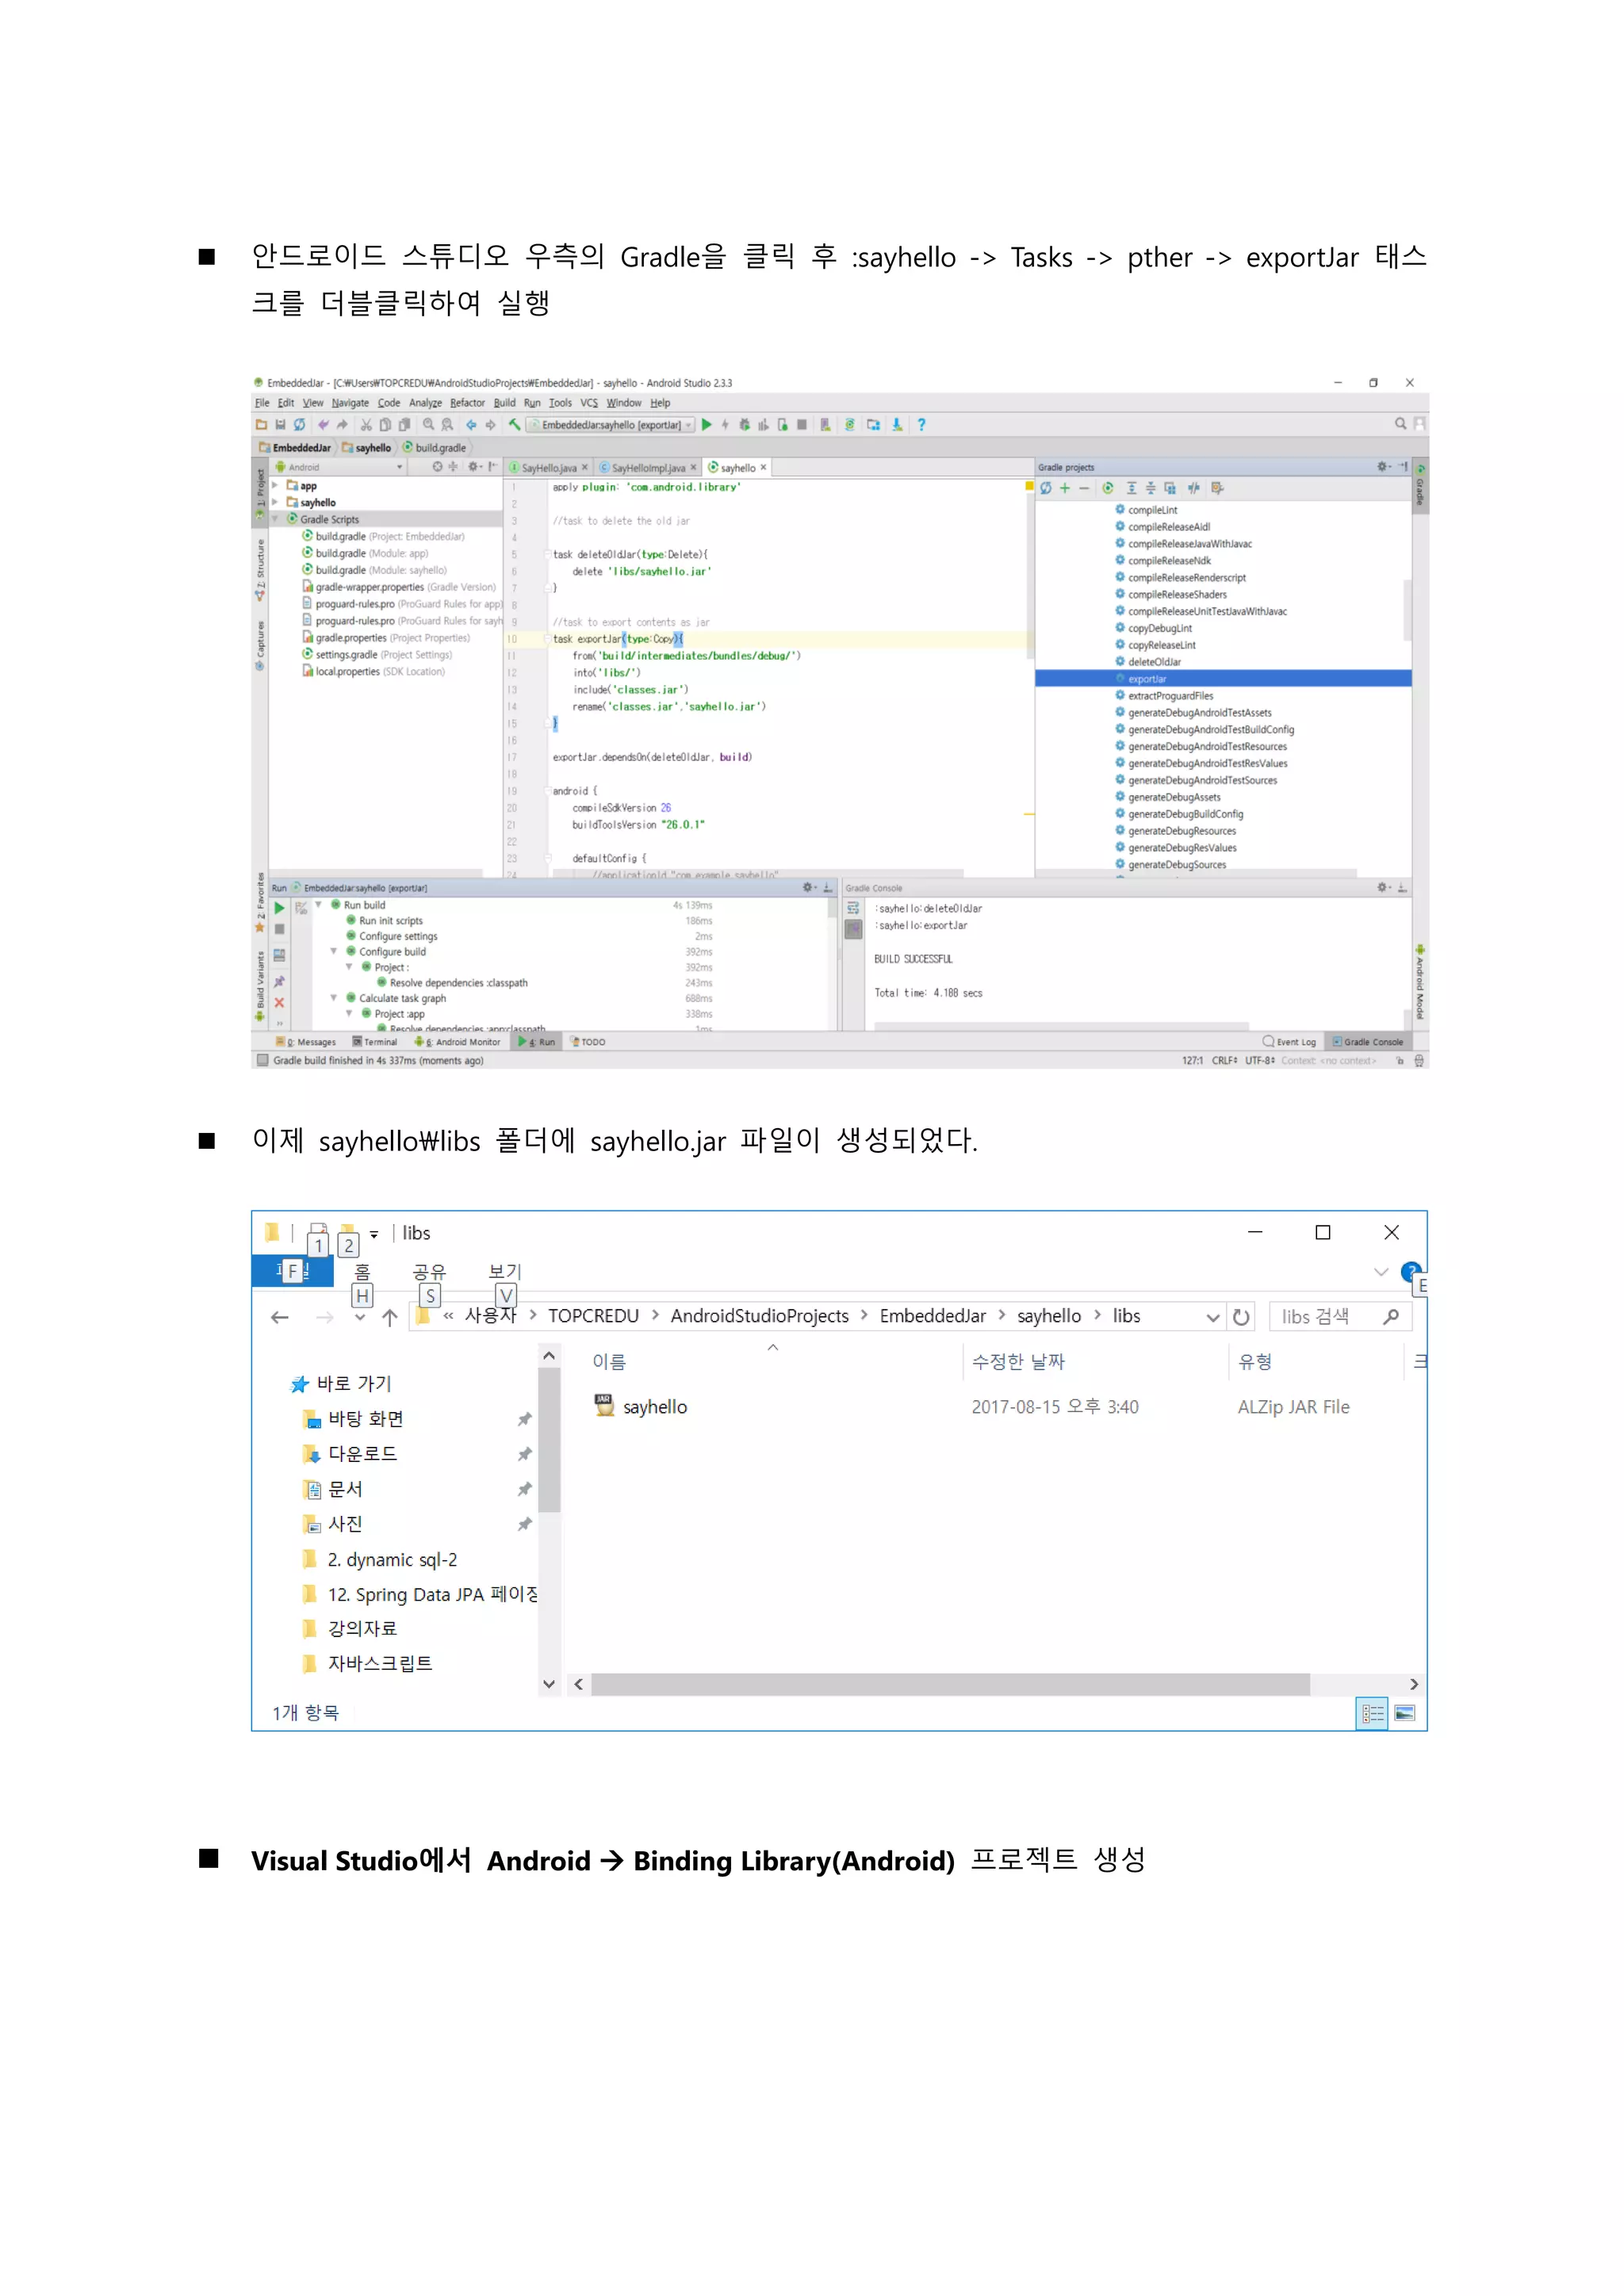Click the Execute Gradle Task icon
Image resolution: width=1624 pixels, height=2296 pixels.
[1108, 488]
